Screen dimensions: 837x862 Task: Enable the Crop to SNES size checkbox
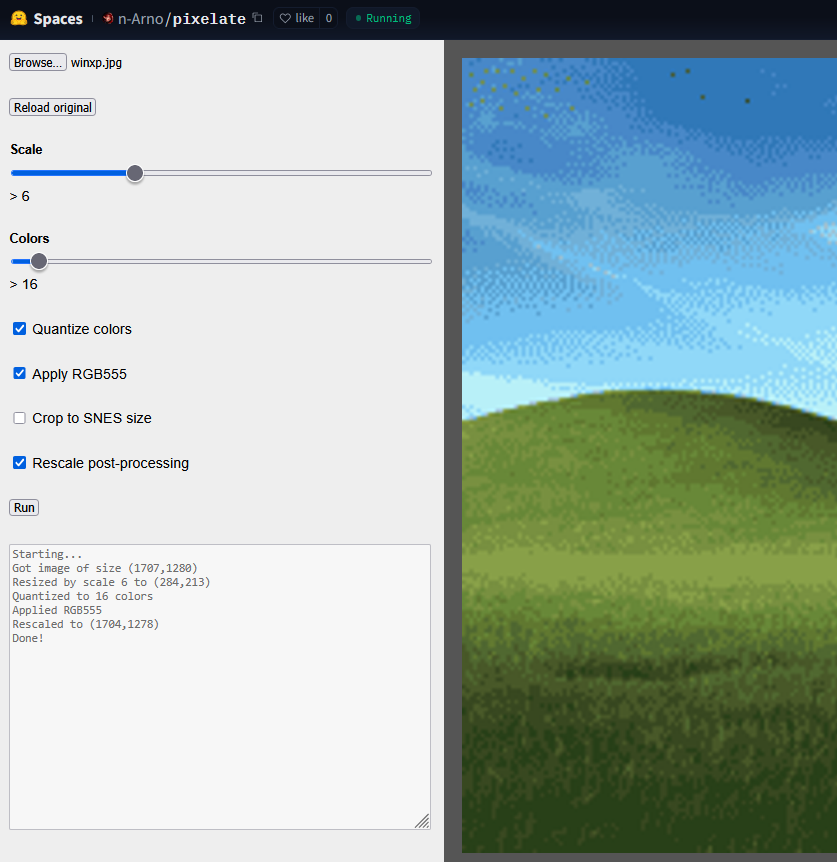pyautogui.click(x=19, y=418)
